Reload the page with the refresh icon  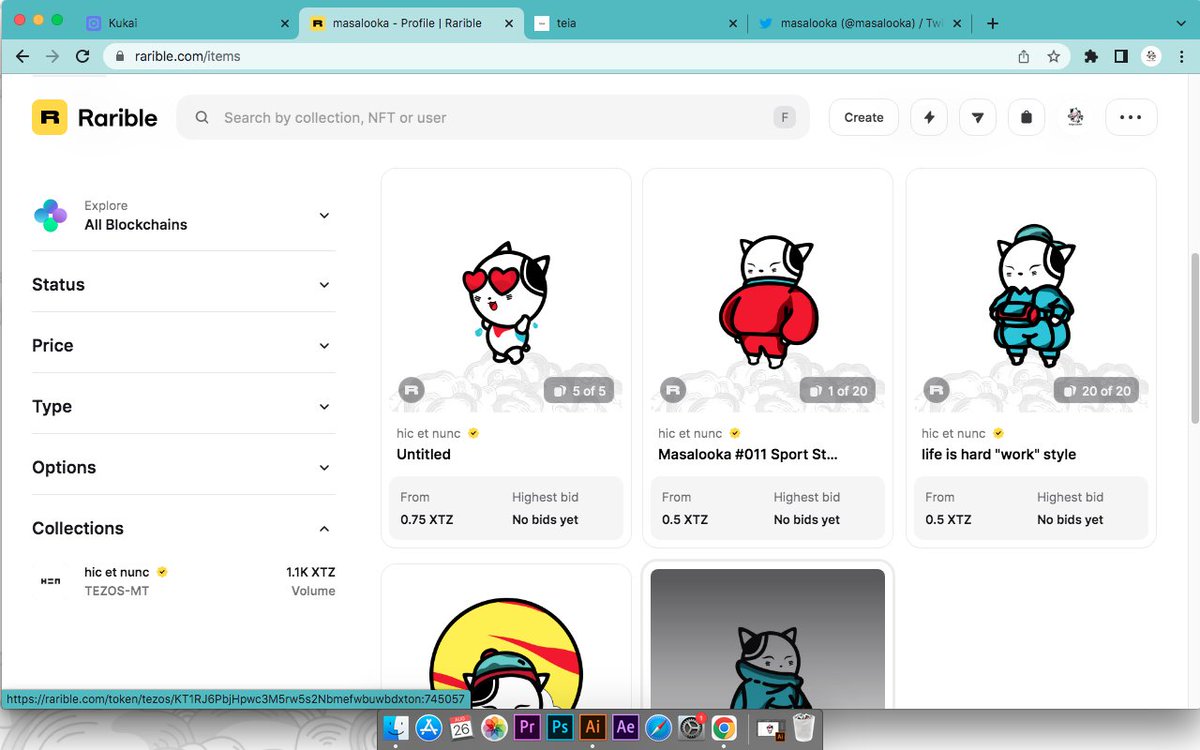[83, 56]
